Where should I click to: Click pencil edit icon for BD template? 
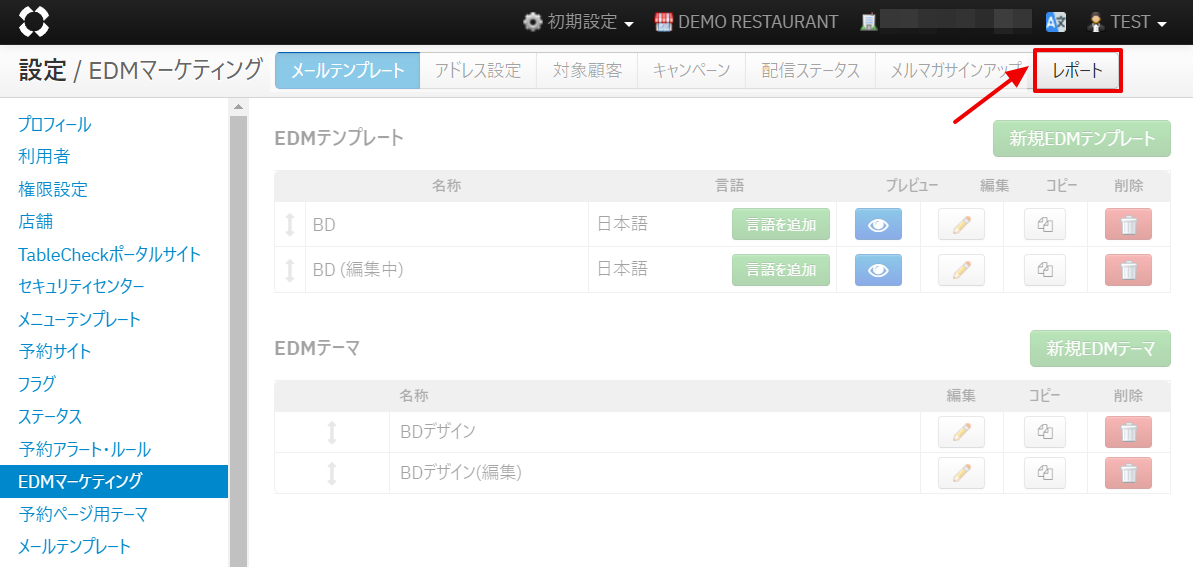(961, 225)
